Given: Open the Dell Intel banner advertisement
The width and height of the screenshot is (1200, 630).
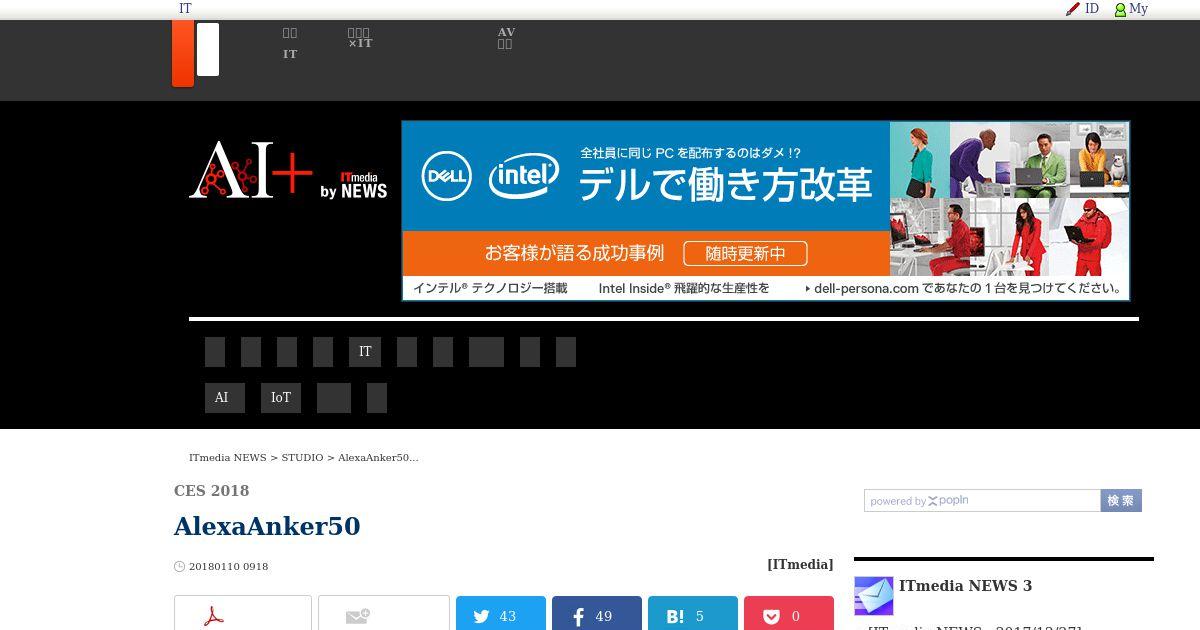Looking at the screenshot, I should 766,211.
